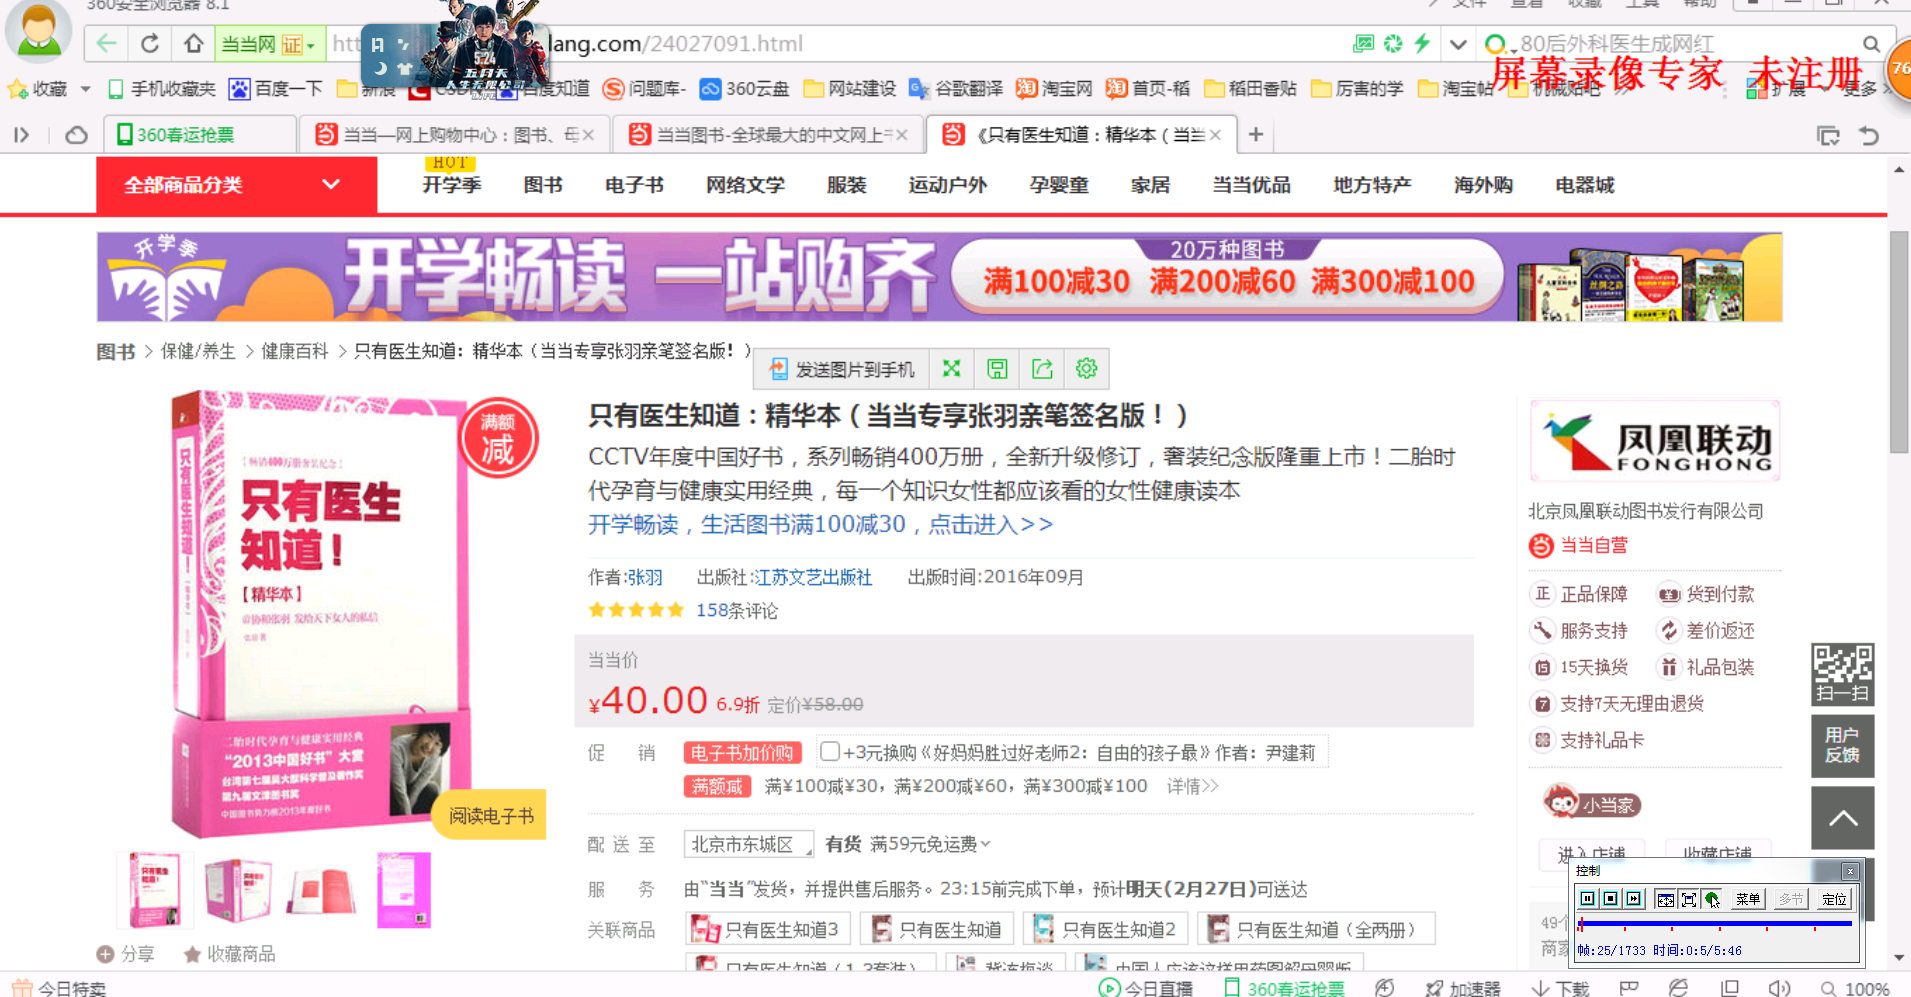
Task: Open the 收藏 favorites star
Action: tap(17, 89)
